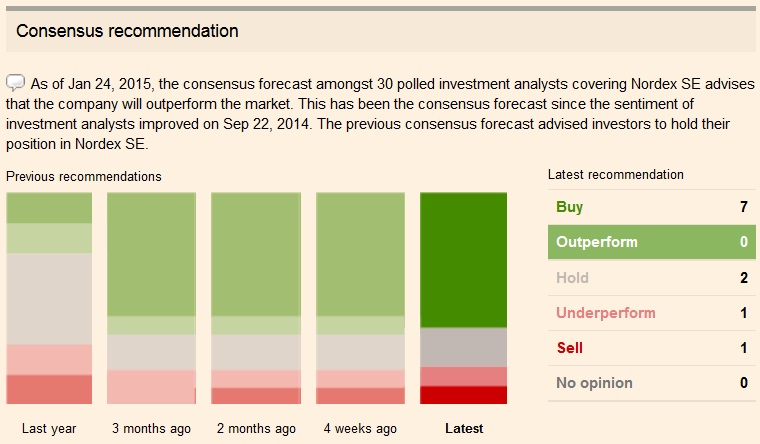Image resolution: width=760 pixels, height=444 pixels.
Task: Click the speech bubble comment icon
Action: coord(15,82)
